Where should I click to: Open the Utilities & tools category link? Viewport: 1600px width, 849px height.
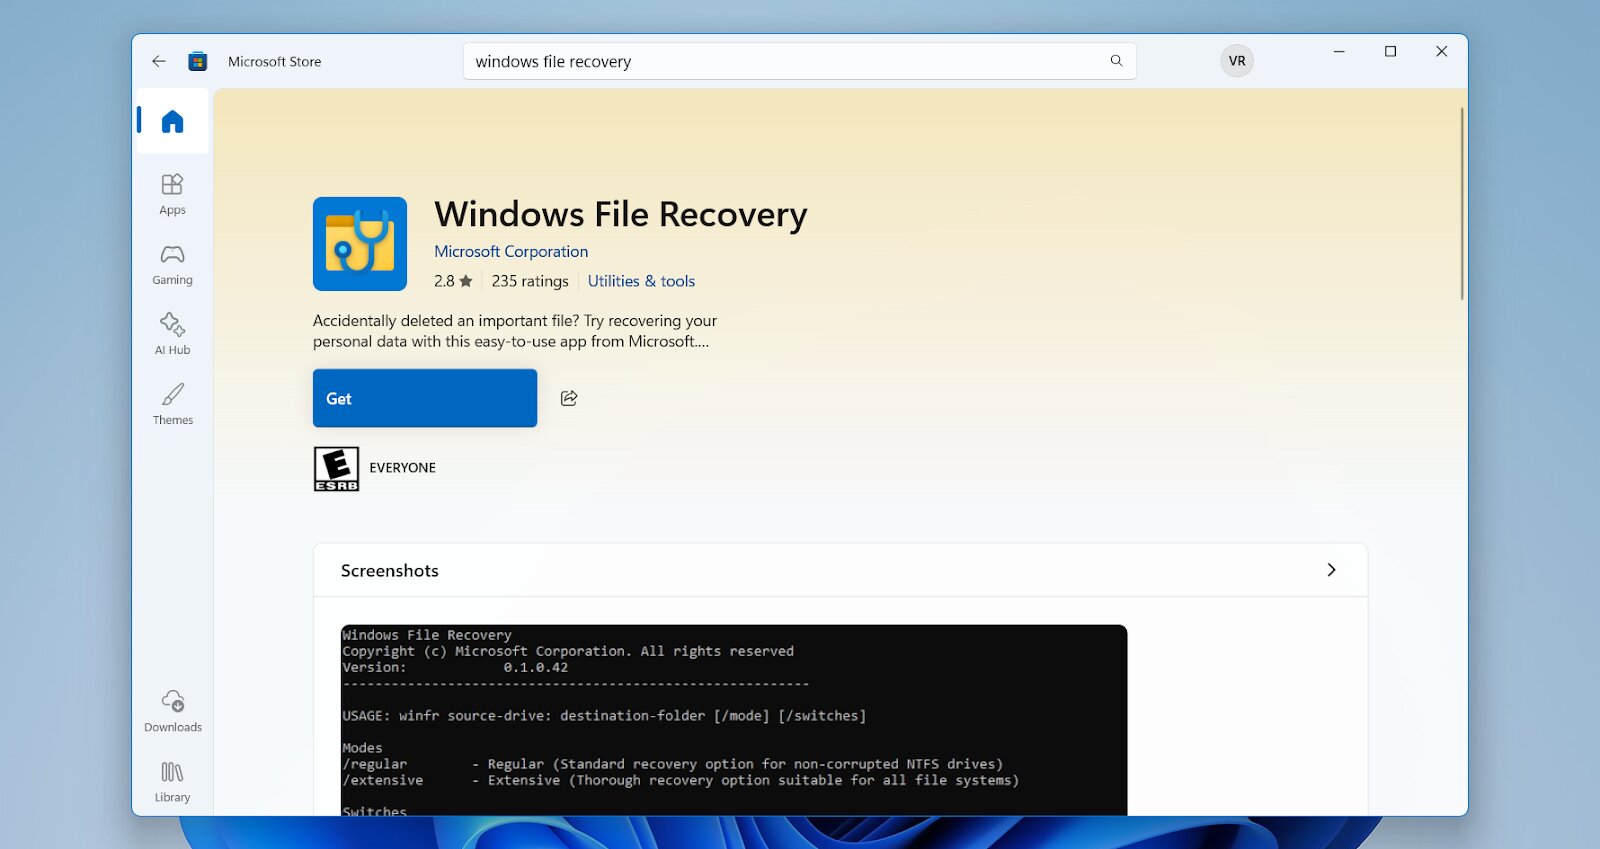(641, 281)
